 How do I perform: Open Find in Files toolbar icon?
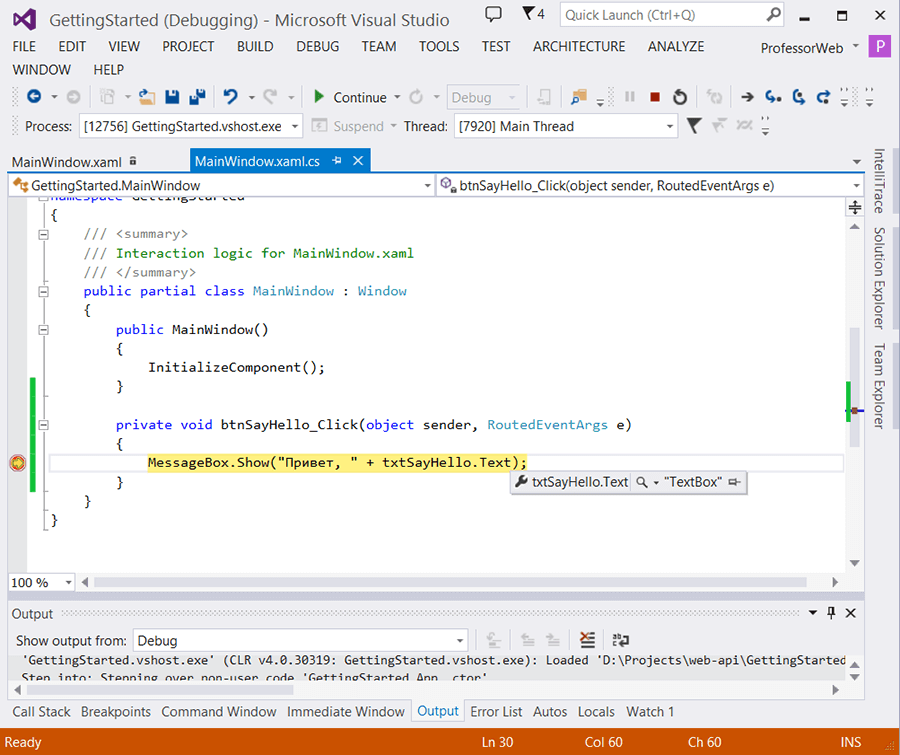(579, 97)
